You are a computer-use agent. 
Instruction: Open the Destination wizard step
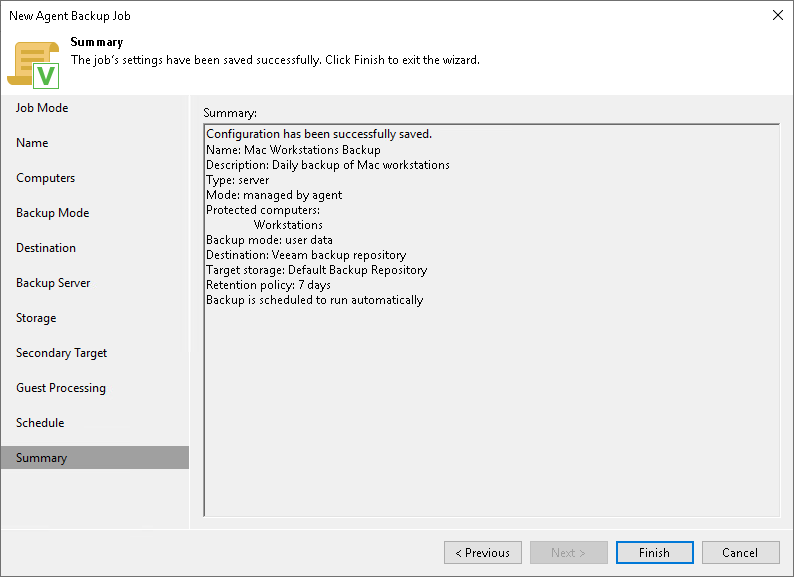pos(46,248)
